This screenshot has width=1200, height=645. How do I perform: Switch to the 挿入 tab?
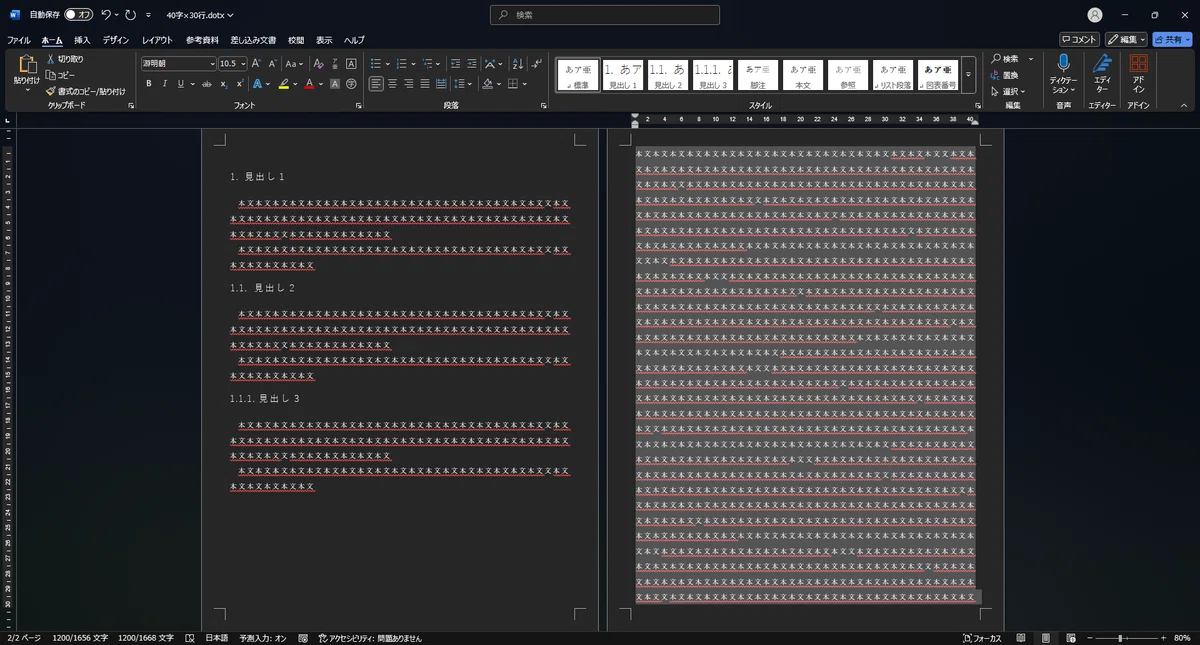(82, 40)
